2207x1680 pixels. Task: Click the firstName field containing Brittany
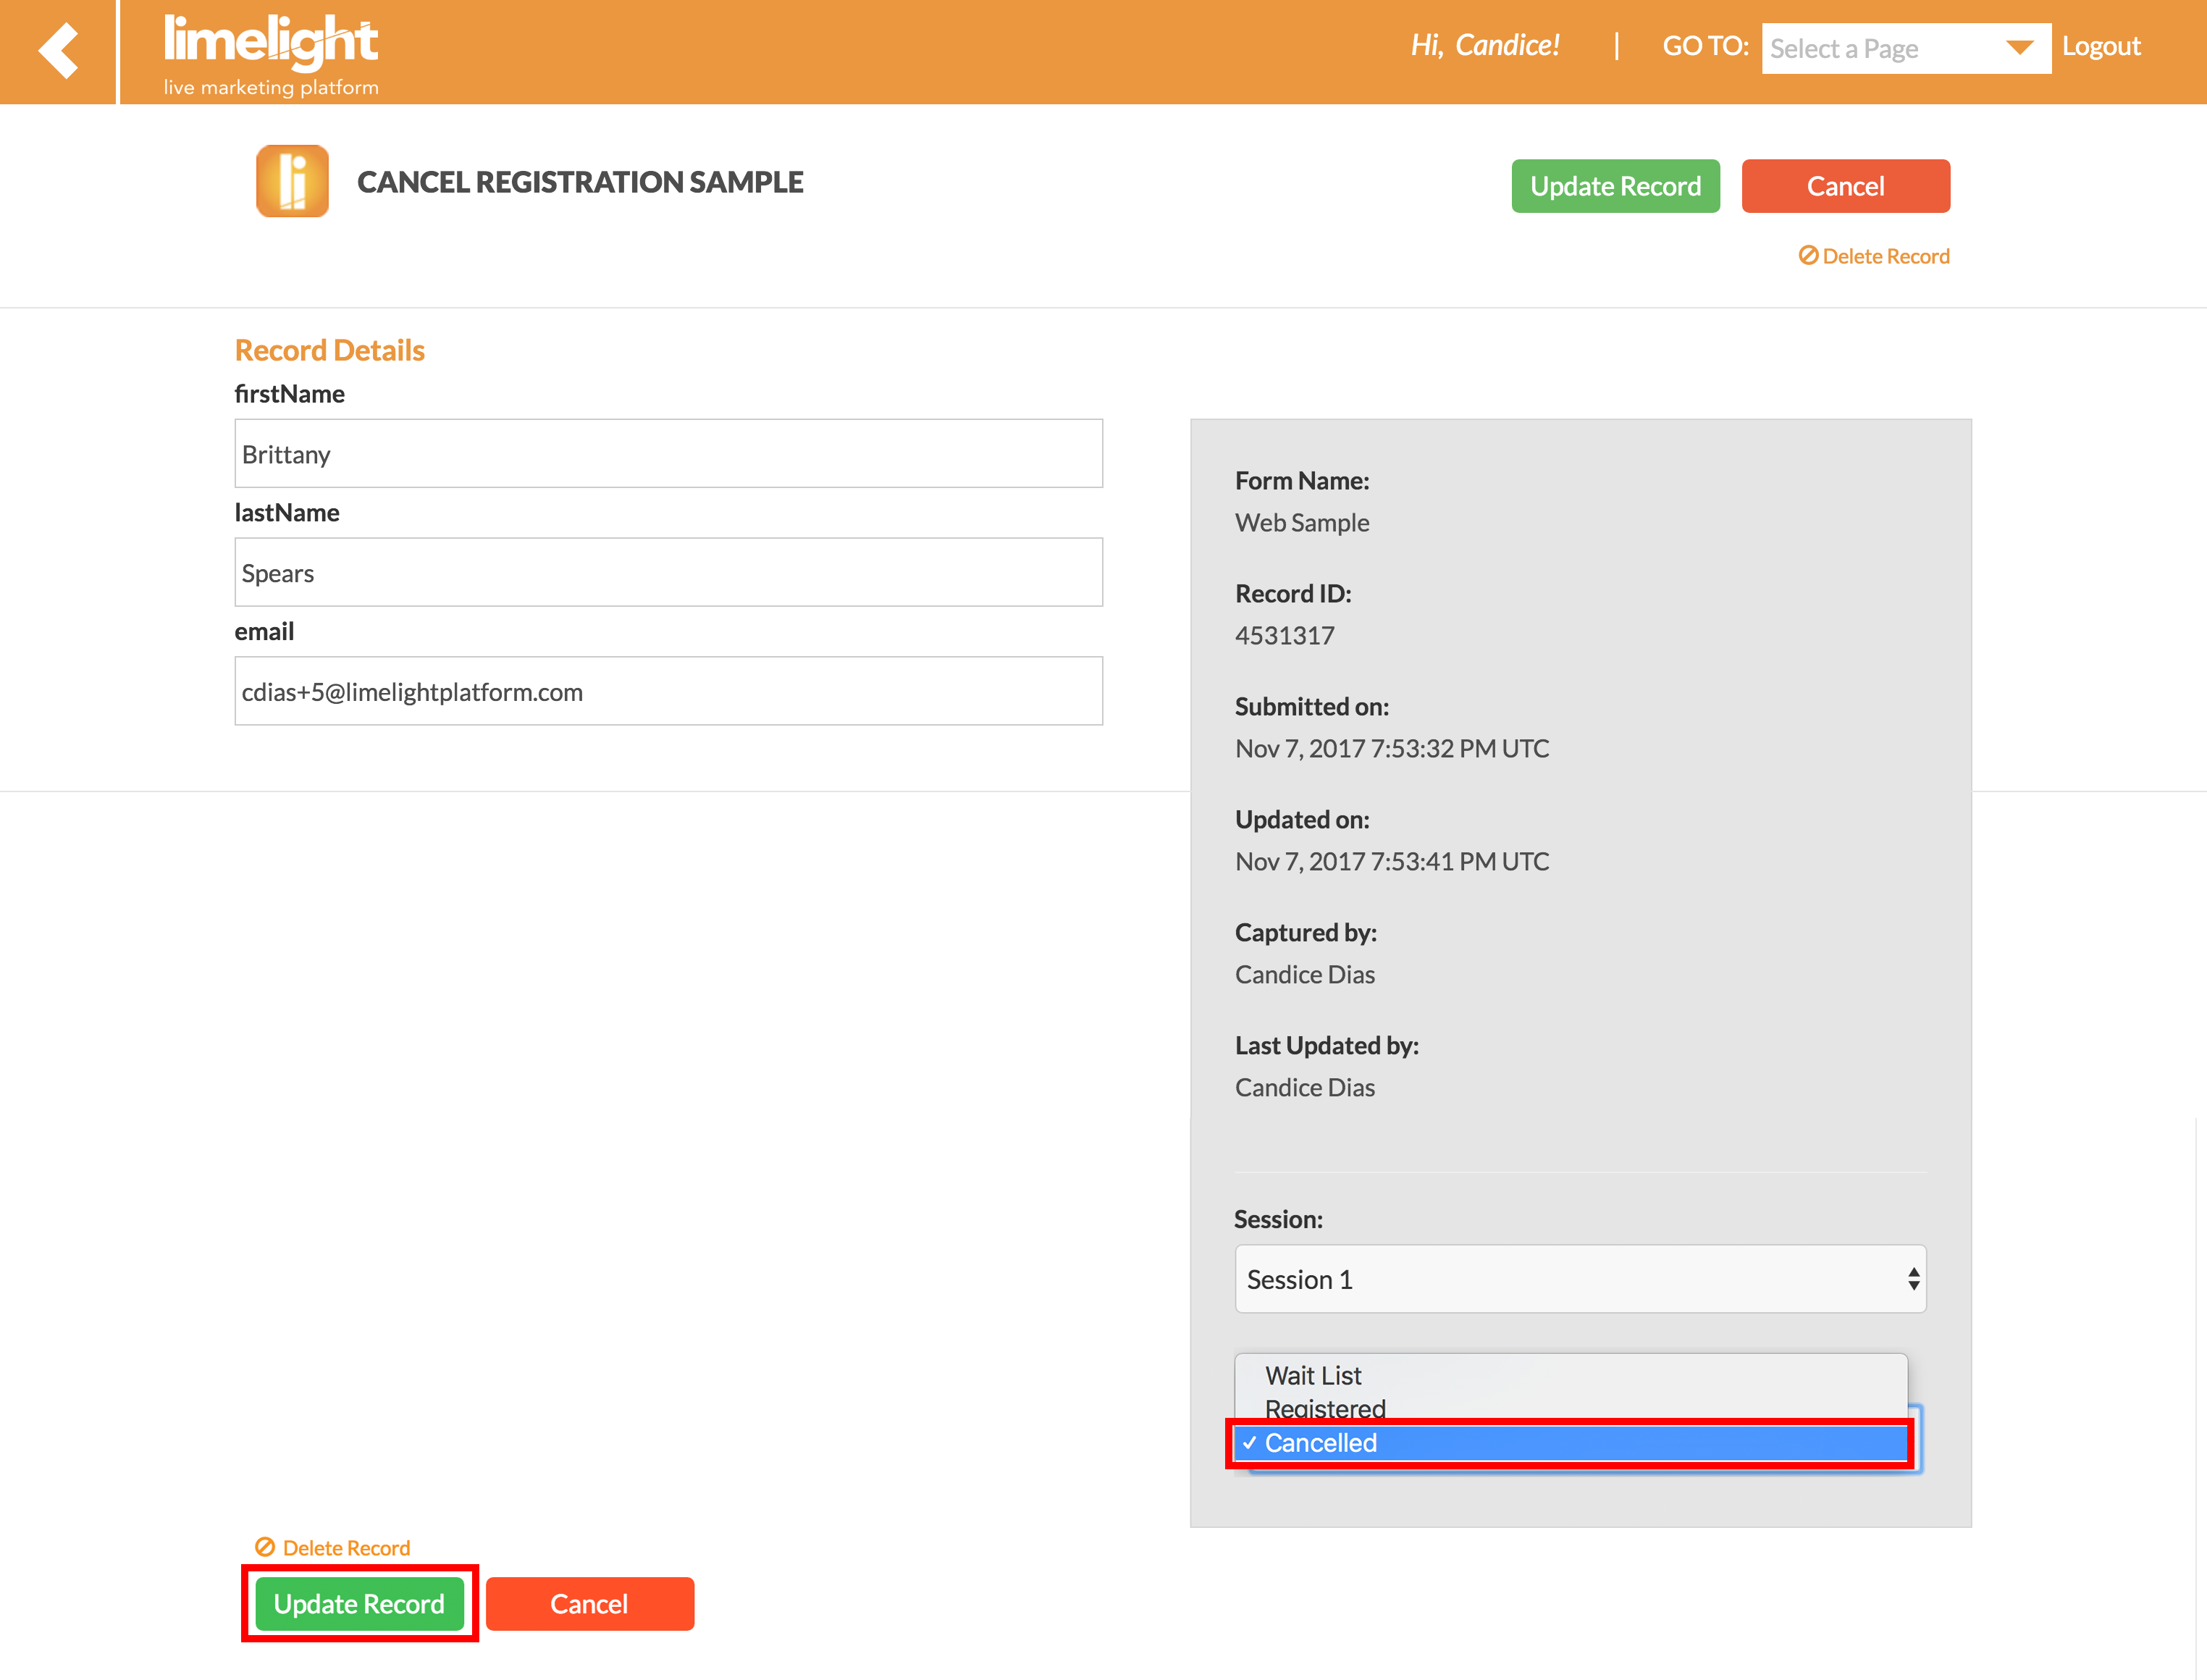point(668,454)
